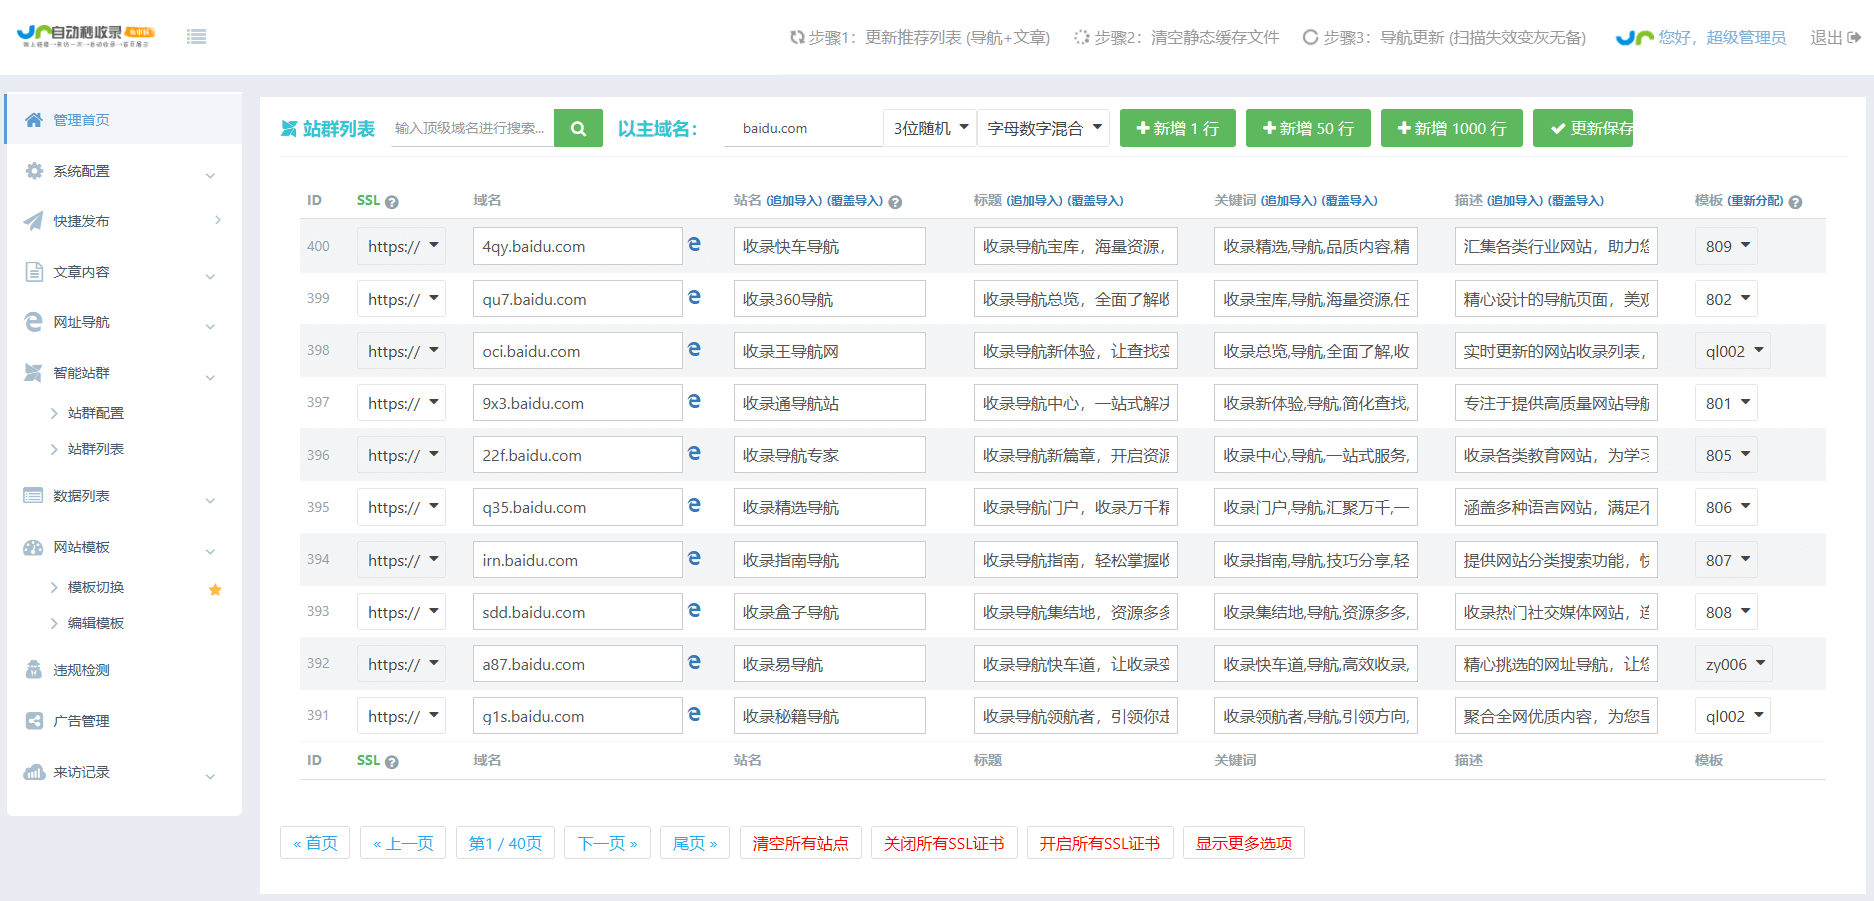Click the help icon beside SSL column
The image size is (1874, 901).
[x=392, y=200]
